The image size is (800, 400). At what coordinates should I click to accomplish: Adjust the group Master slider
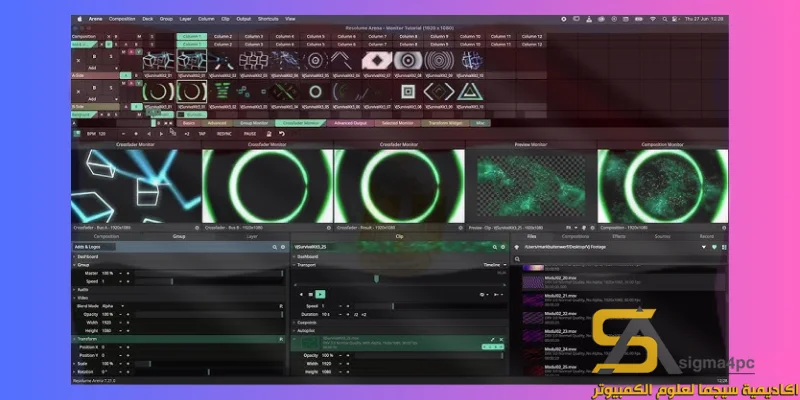[209, 273]
